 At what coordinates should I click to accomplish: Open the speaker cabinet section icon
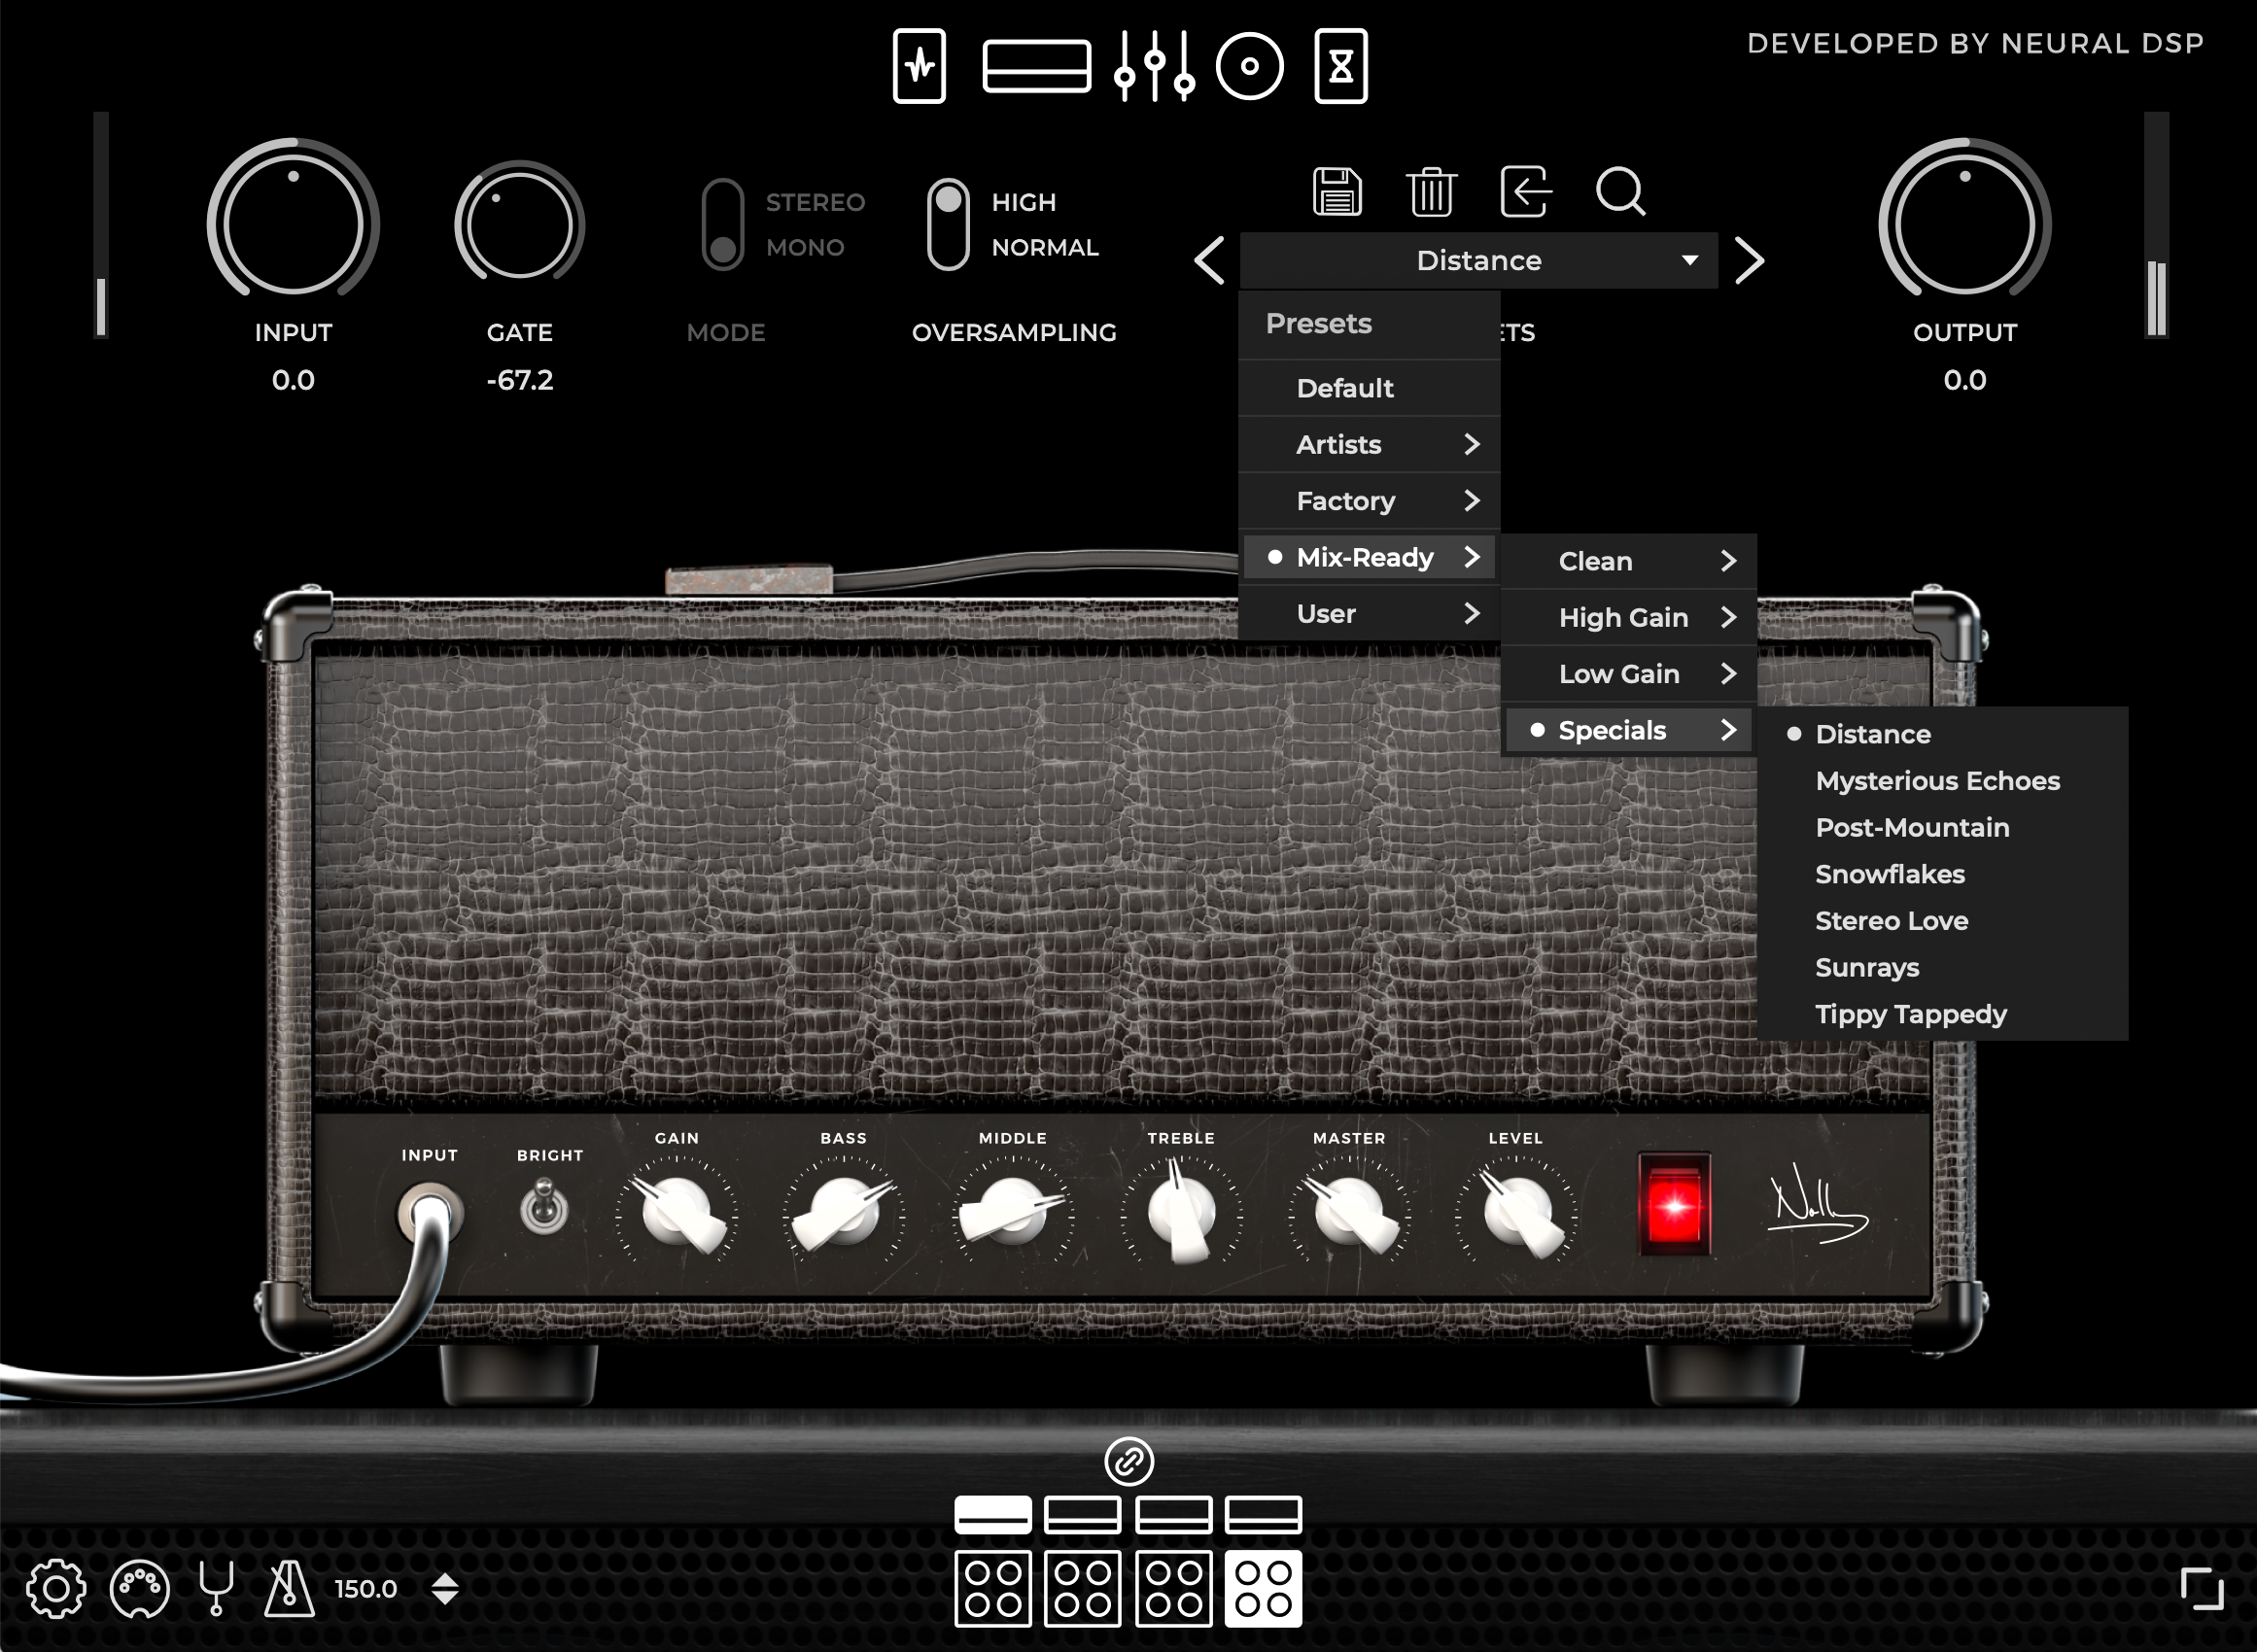pyautogui.click(x=1249, y=68)
